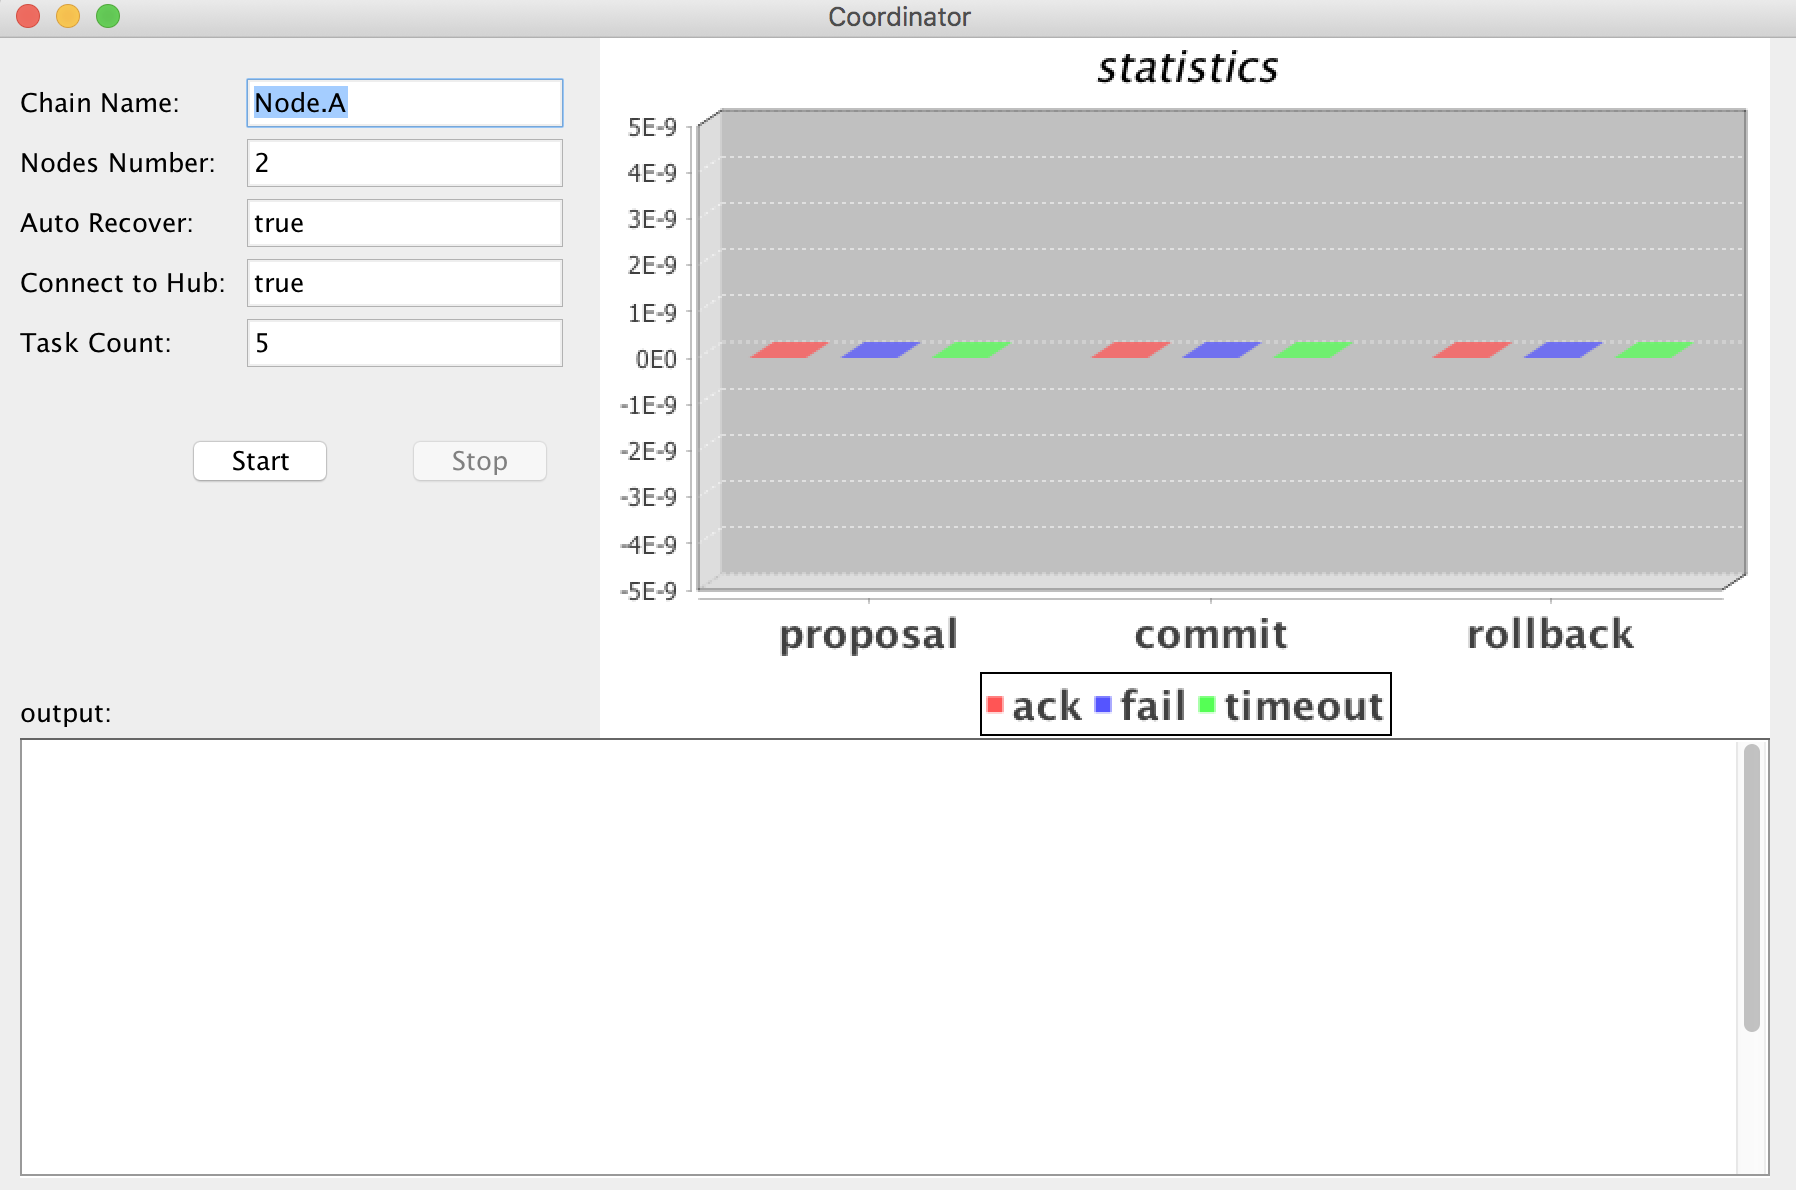The image size is (1796, 1190).
Task: Click the Nodes Number text field
Action: (404, 163)
